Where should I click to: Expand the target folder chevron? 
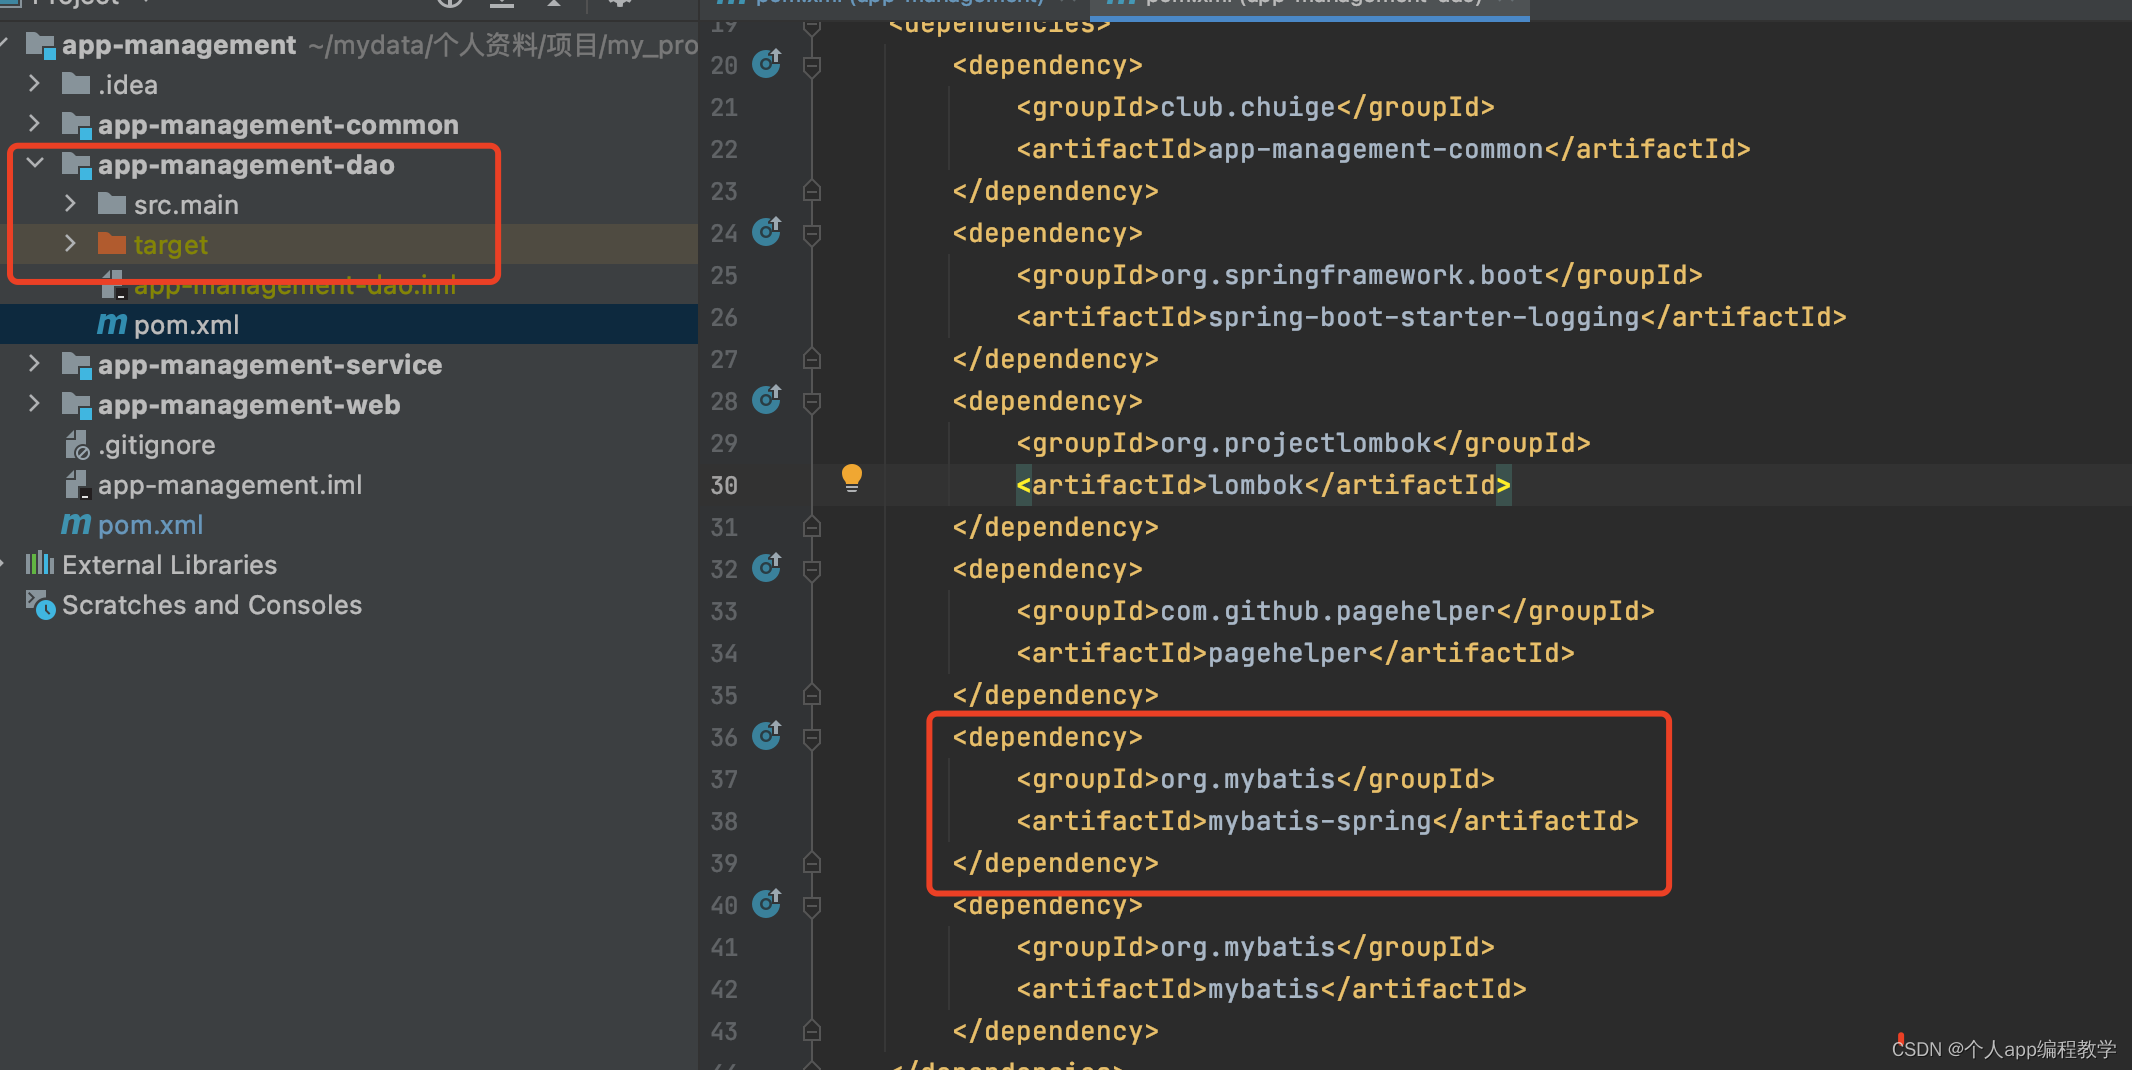70,243
